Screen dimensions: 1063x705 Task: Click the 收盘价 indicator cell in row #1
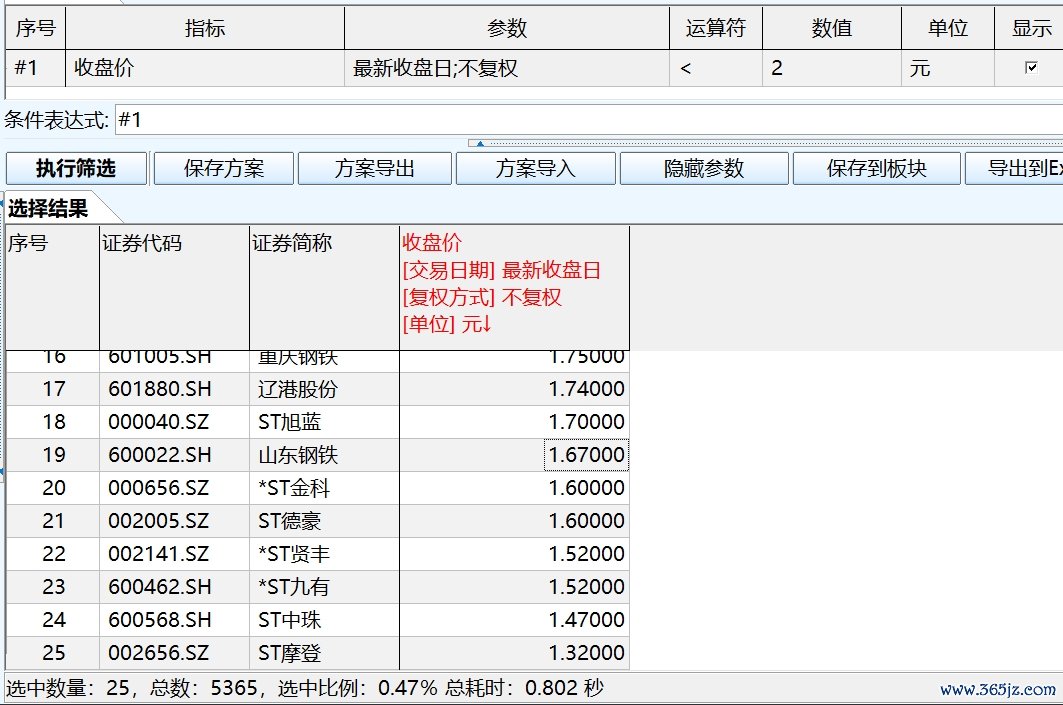[204, 69]
